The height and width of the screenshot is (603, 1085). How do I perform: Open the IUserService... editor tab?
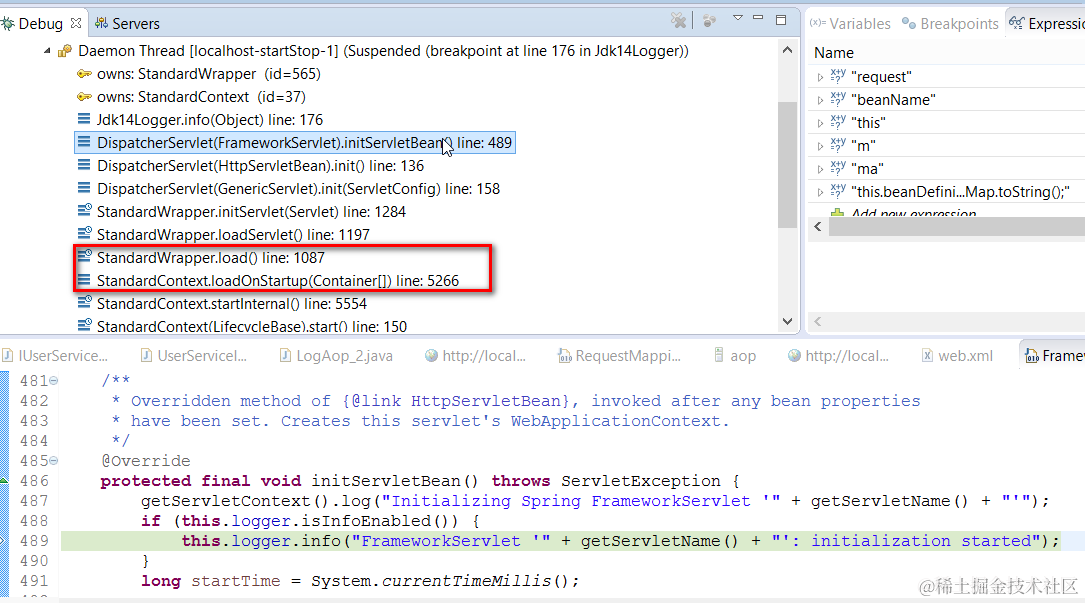55,356
